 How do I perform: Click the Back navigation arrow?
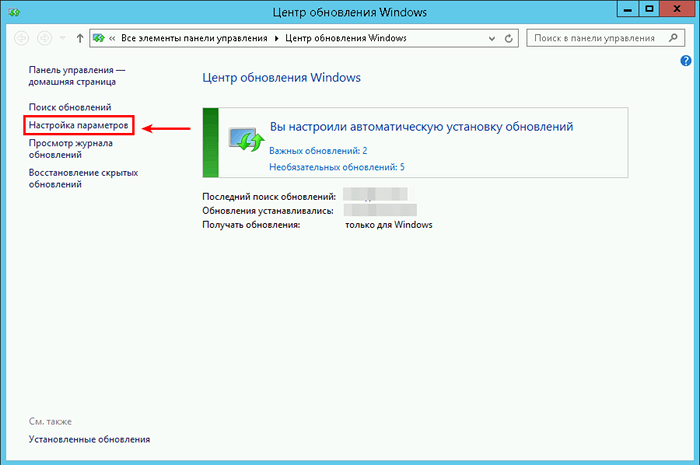tap(21, 38)
